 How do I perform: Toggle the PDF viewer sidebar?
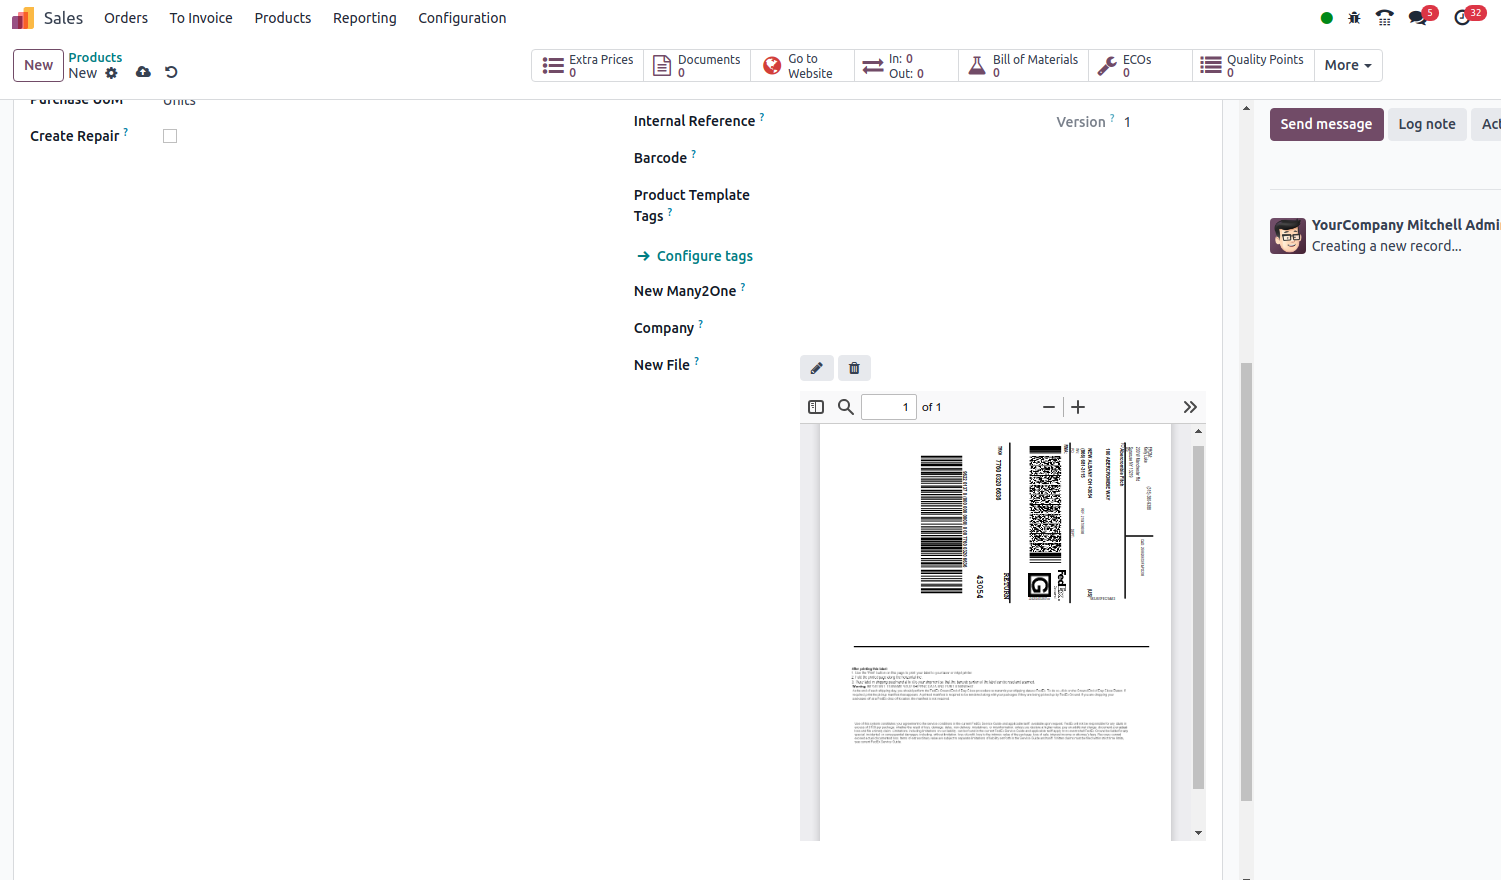[816, 407]
